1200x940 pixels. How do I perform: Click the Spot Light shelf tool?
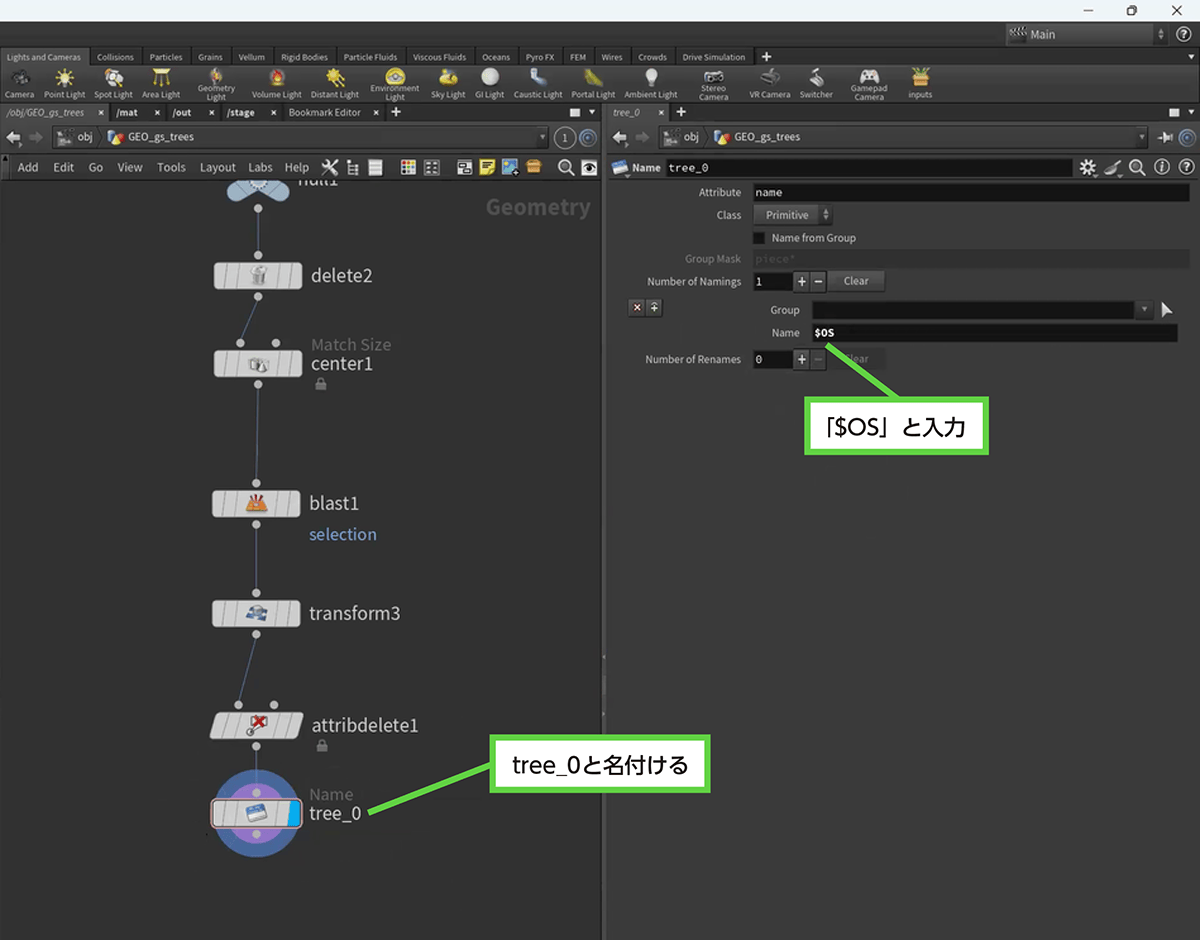(113, 81)
